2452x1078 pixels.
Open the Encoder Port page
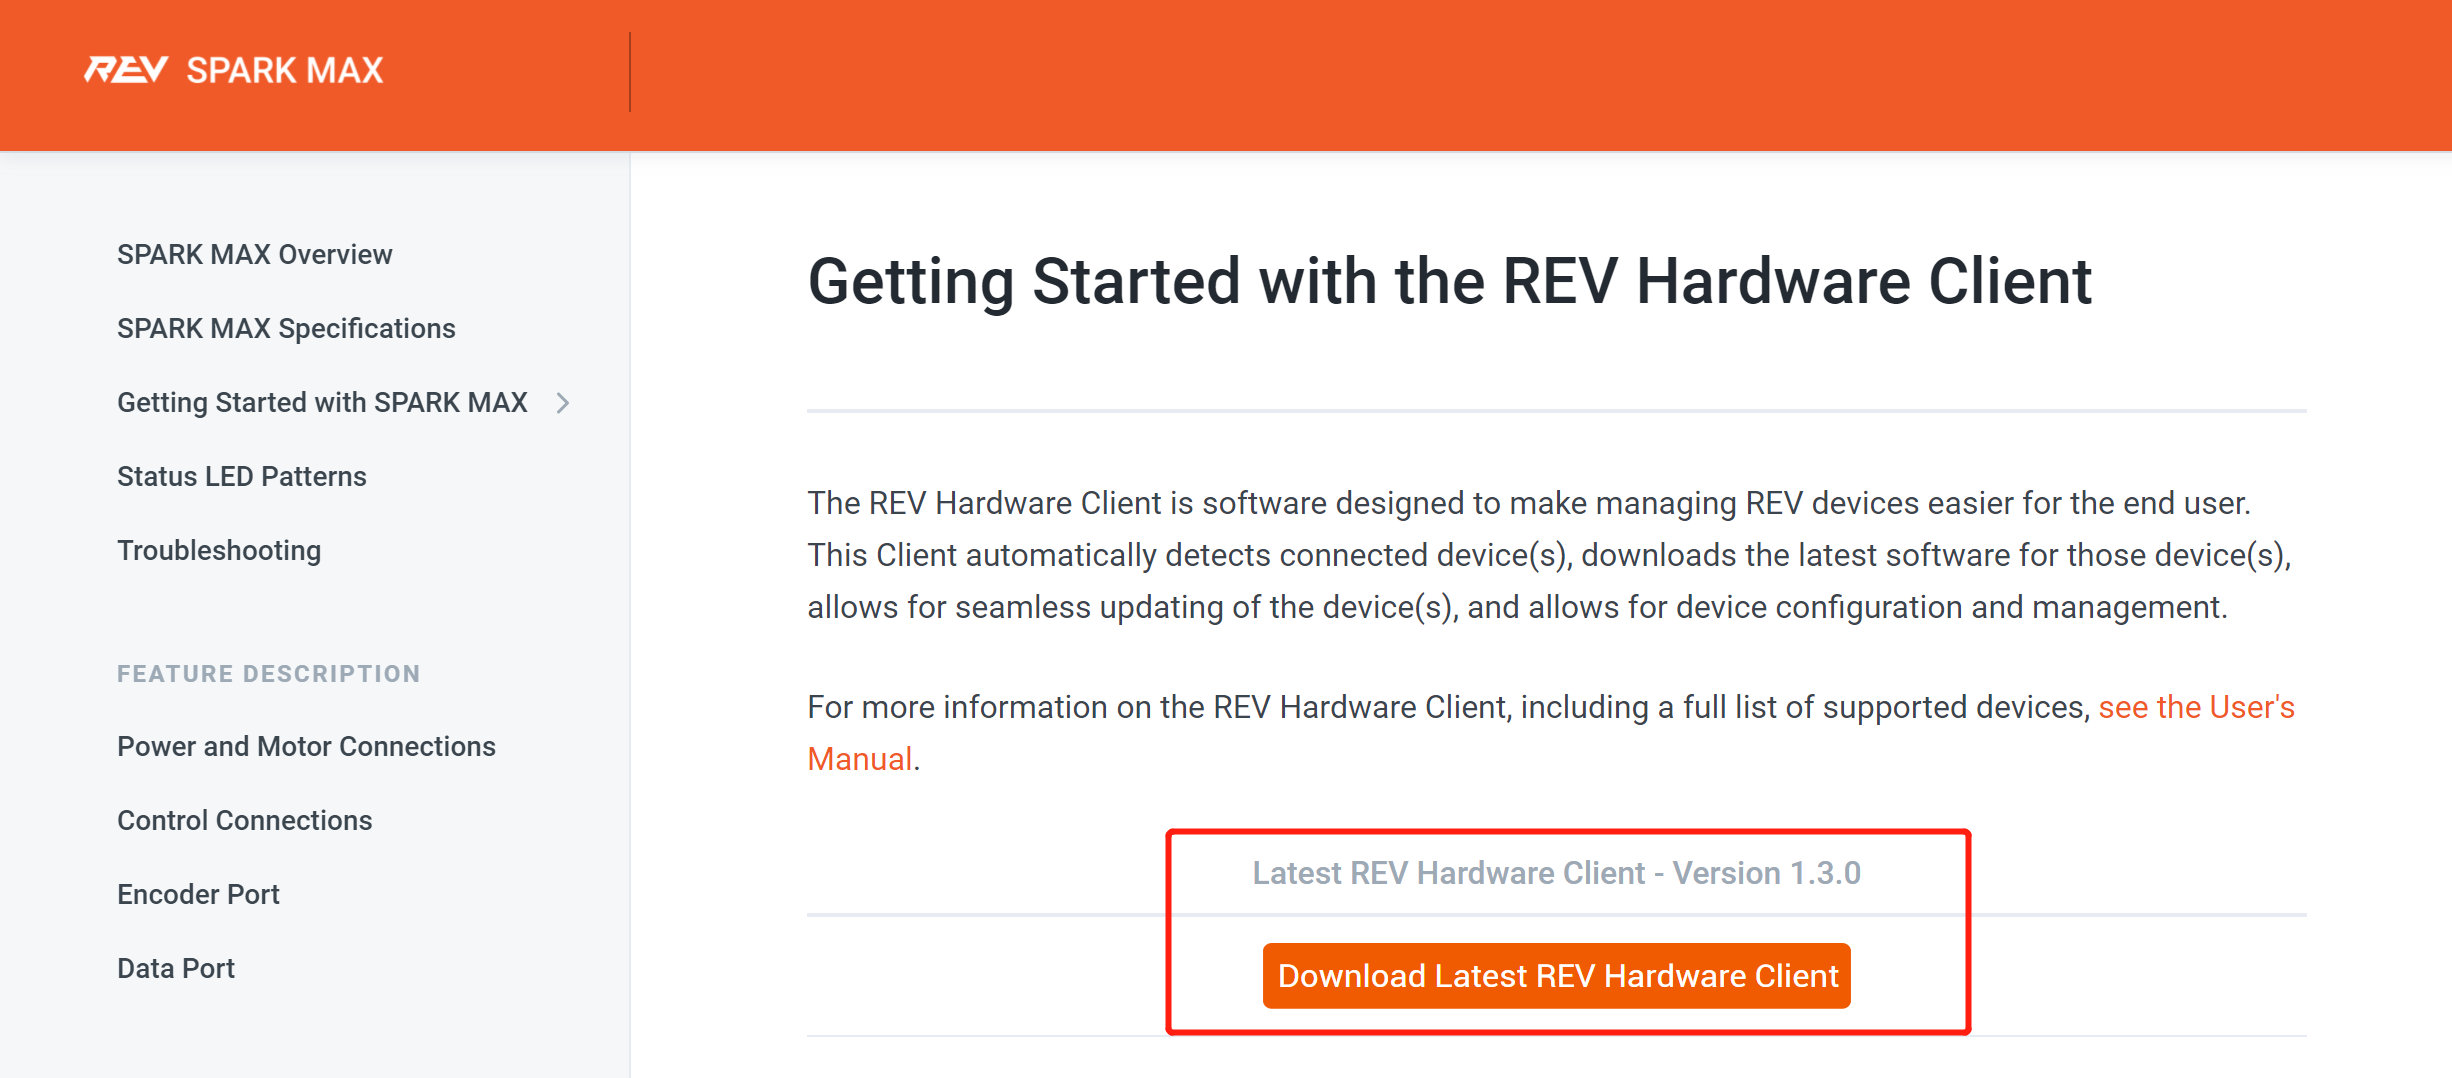(x=198, y=894)
